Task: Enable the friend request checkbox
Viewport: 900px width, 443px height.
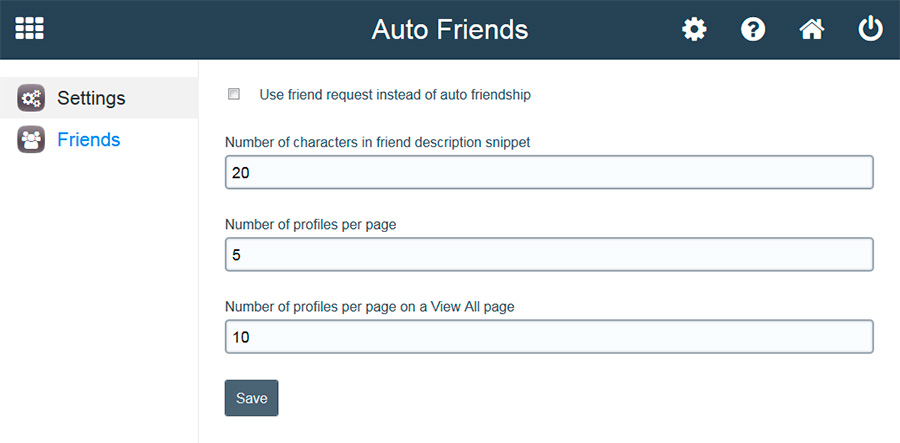Action: click(x=234, y=94)
